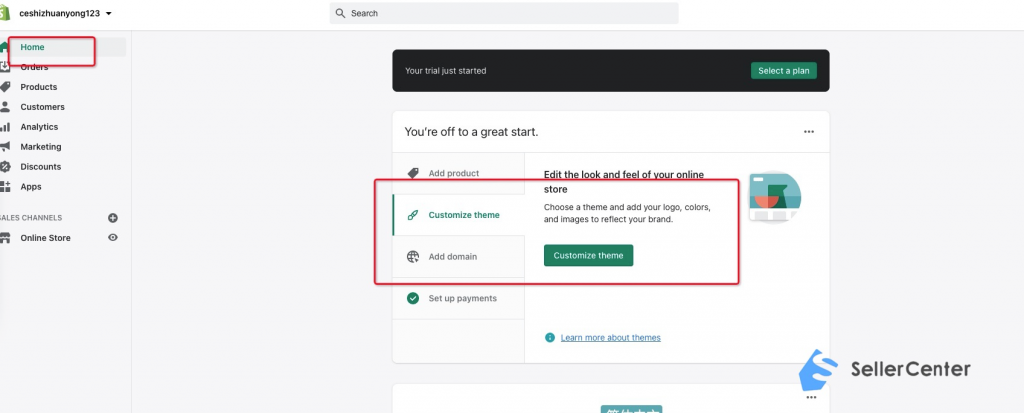The width and height of the screenshot is (1024, 413).
Task: Click the Set up payments green checkmark
Action: coord(413,298)
